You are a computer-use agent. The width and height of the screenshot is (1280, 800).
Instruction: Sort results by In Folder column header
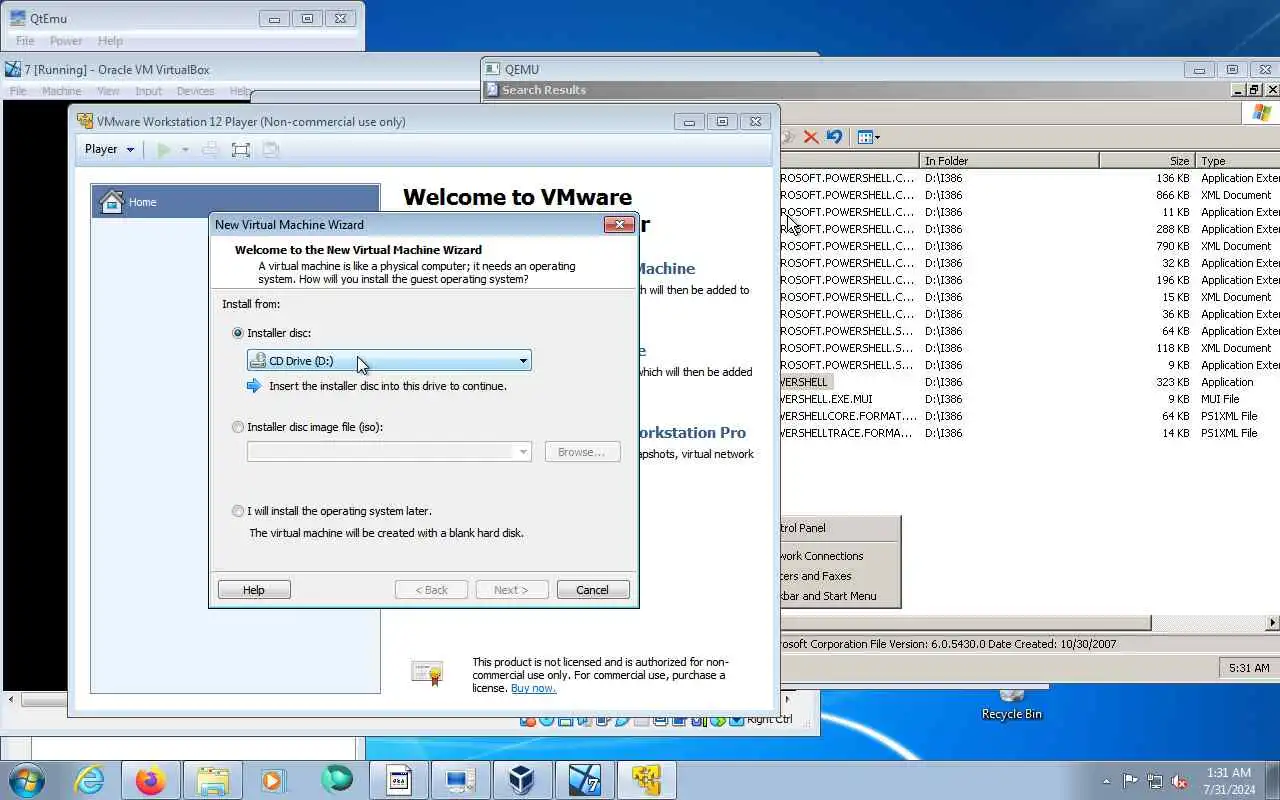tap(1008, 160)
